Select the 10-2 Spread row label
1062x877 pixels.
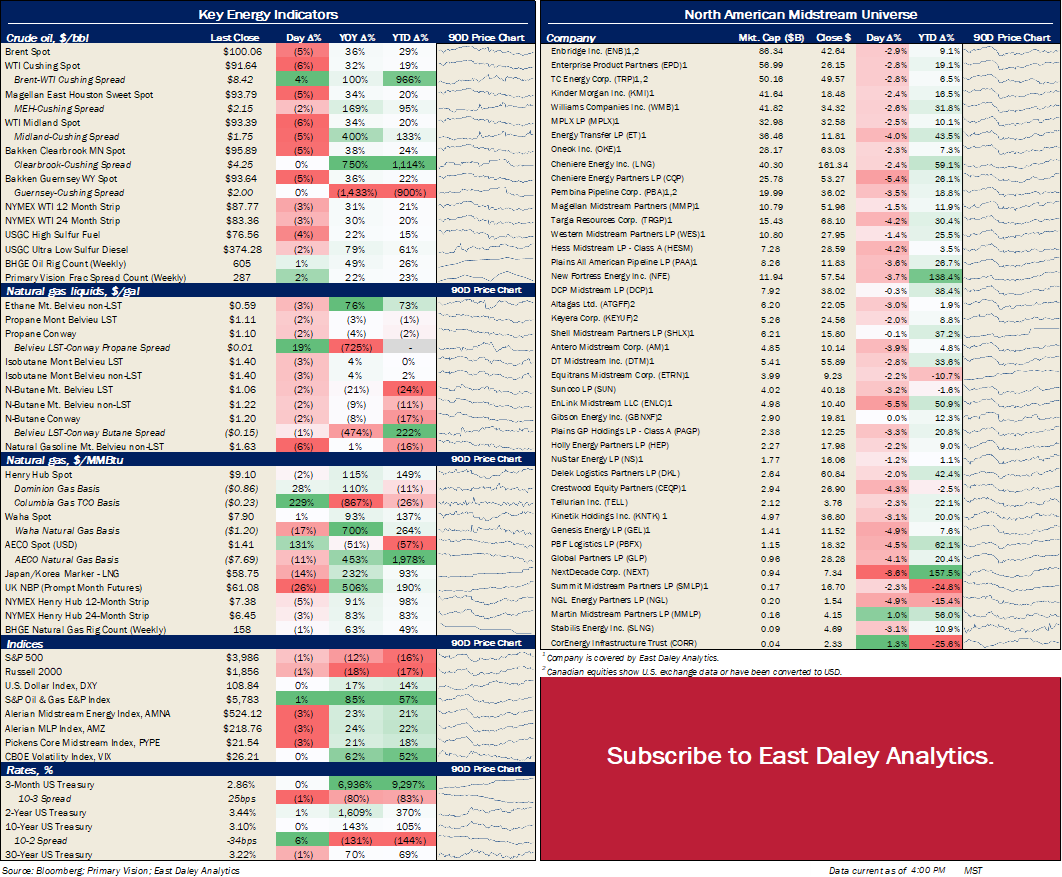41,840
